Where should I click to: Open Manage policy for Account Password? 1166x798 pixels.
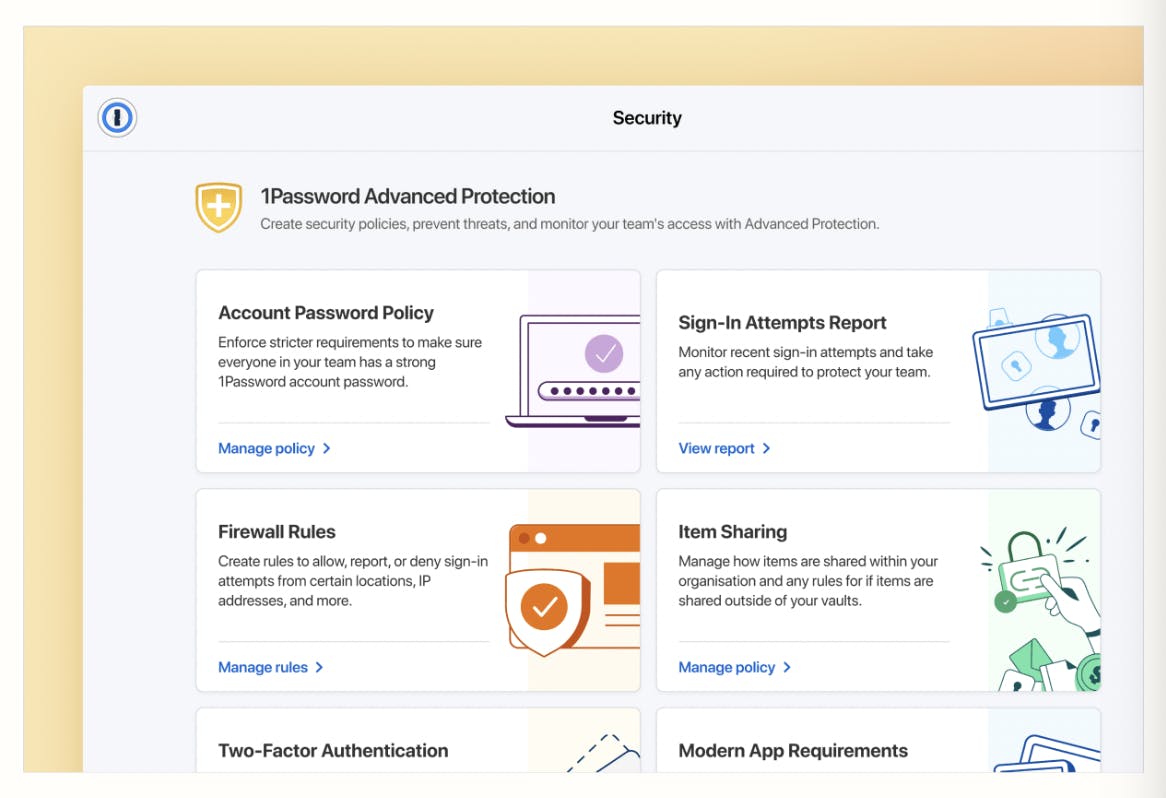pos(266,449)
